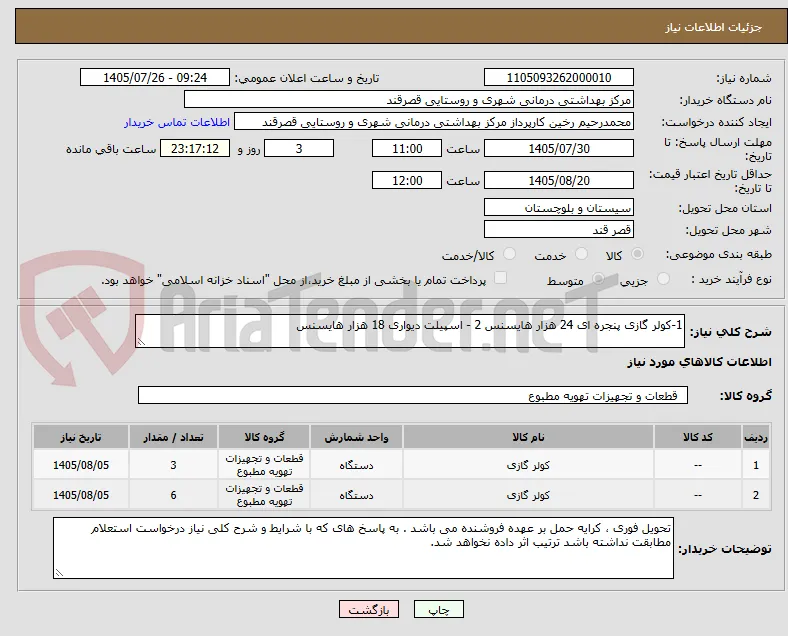
Task: Click quantity 3 in row 1
Action: click(173, 465)
